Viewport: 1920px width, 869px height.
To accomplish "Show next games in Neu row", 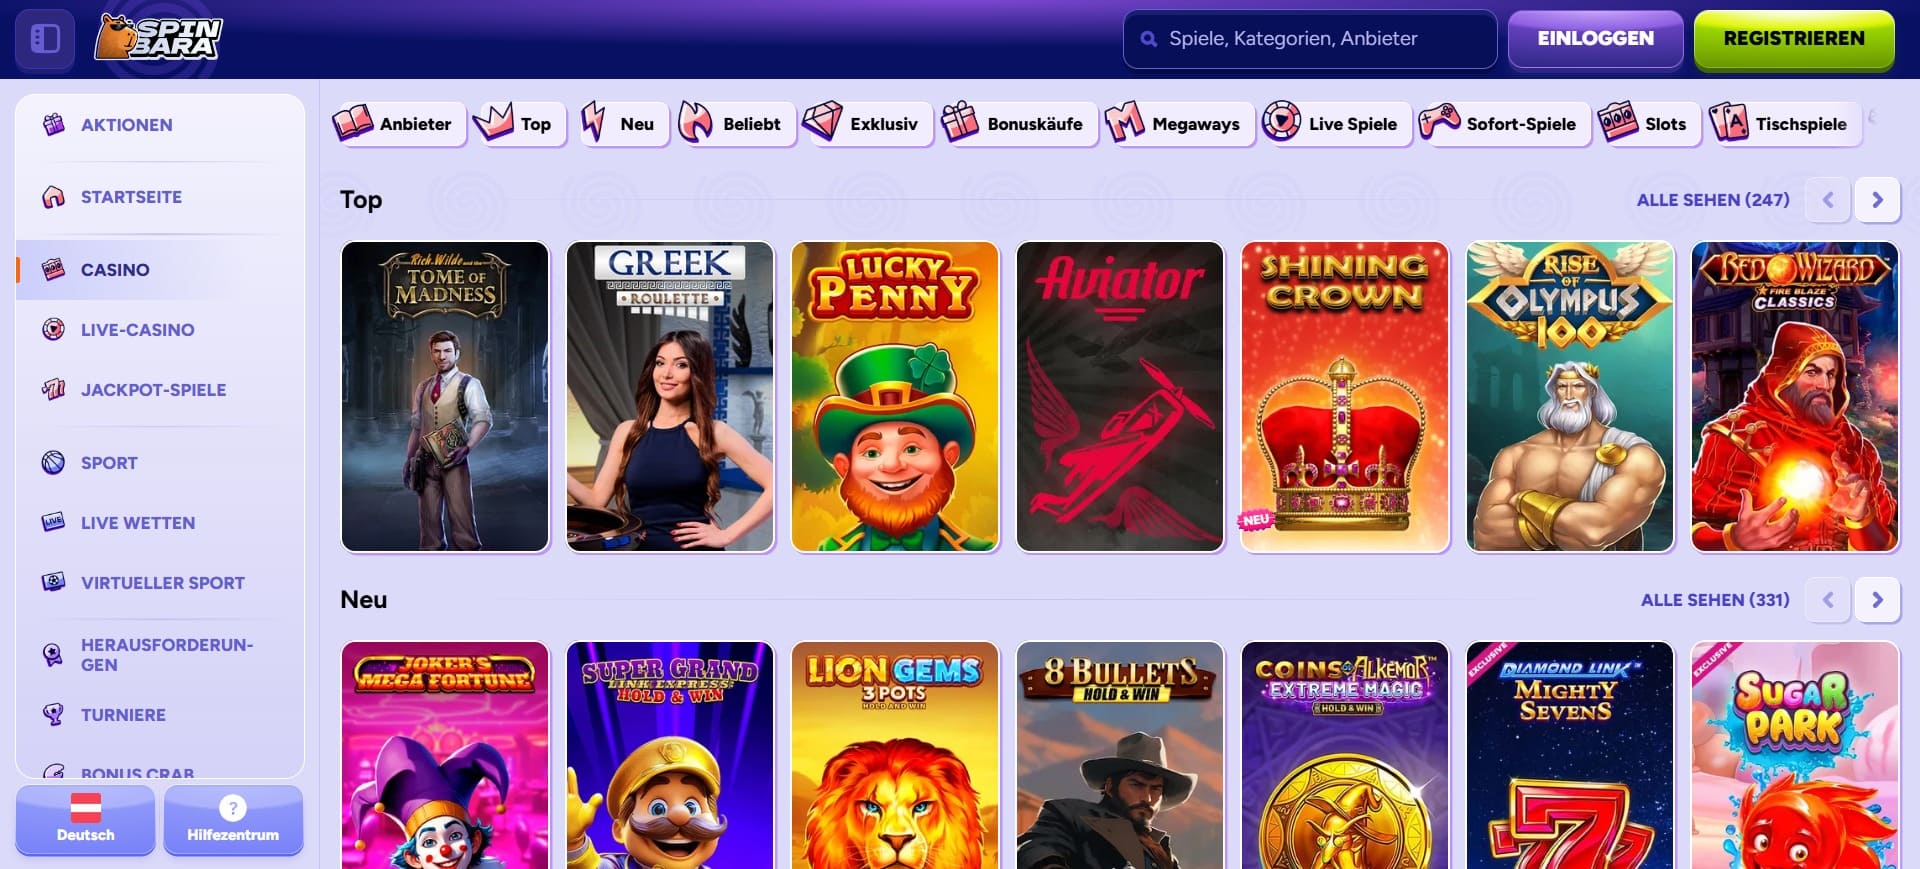I will [1877, 600].
